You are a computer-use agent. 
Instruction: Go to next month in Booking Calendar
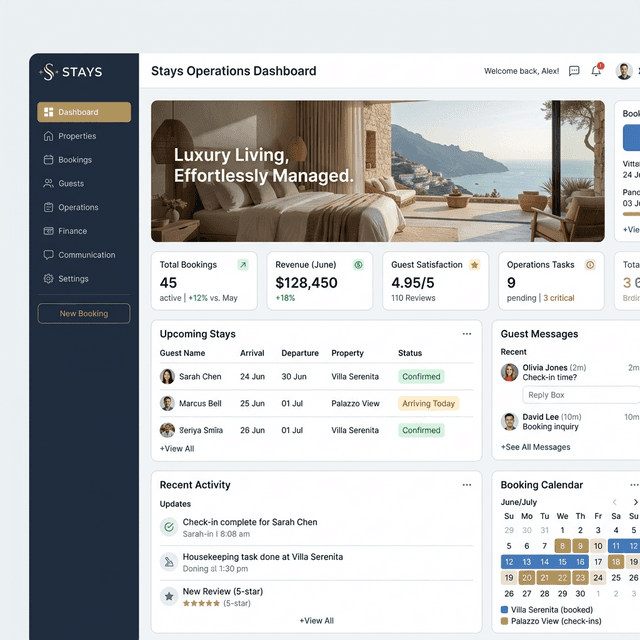click(x=635, y=502)
